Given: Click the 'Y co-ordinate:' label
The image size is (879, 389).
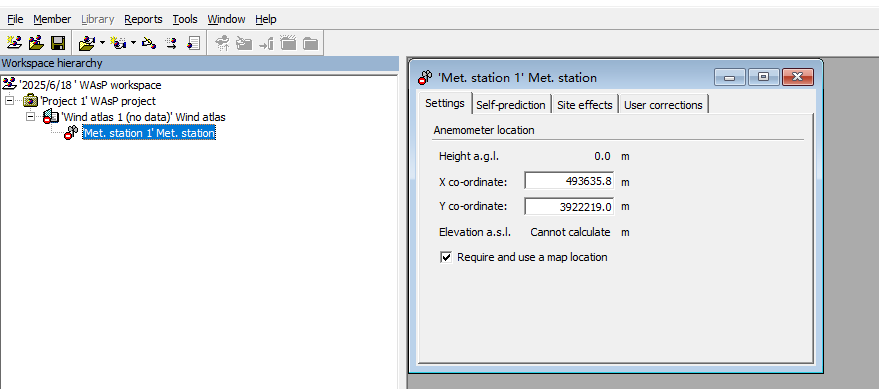Looking at the screenshot, I should tap(473, 206).
